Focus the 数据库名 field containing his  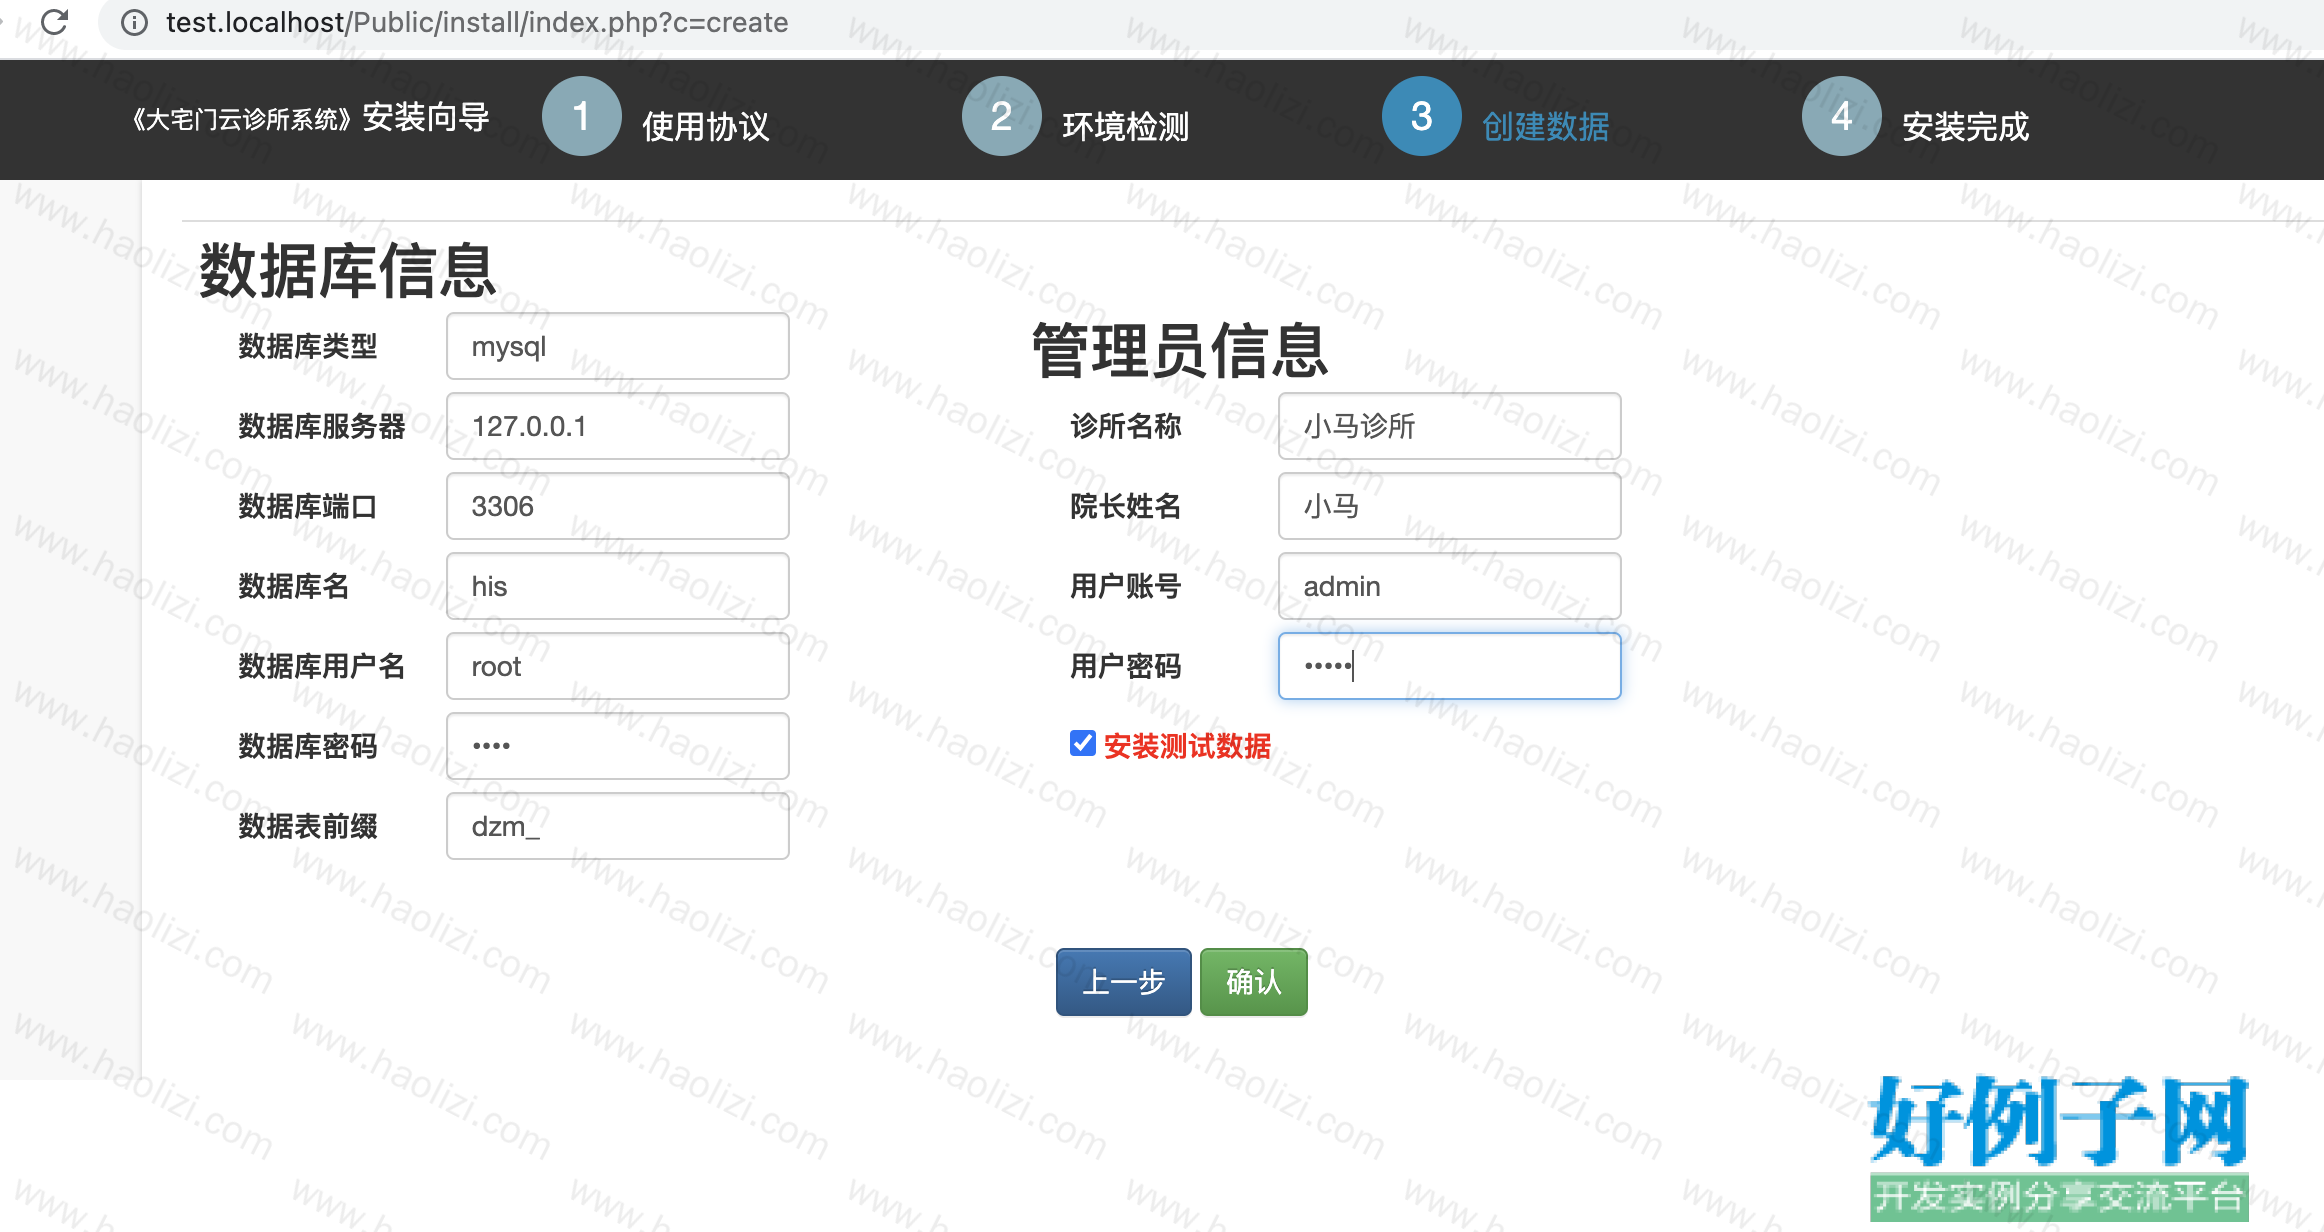pyautogui.click(x=618, y=586)
